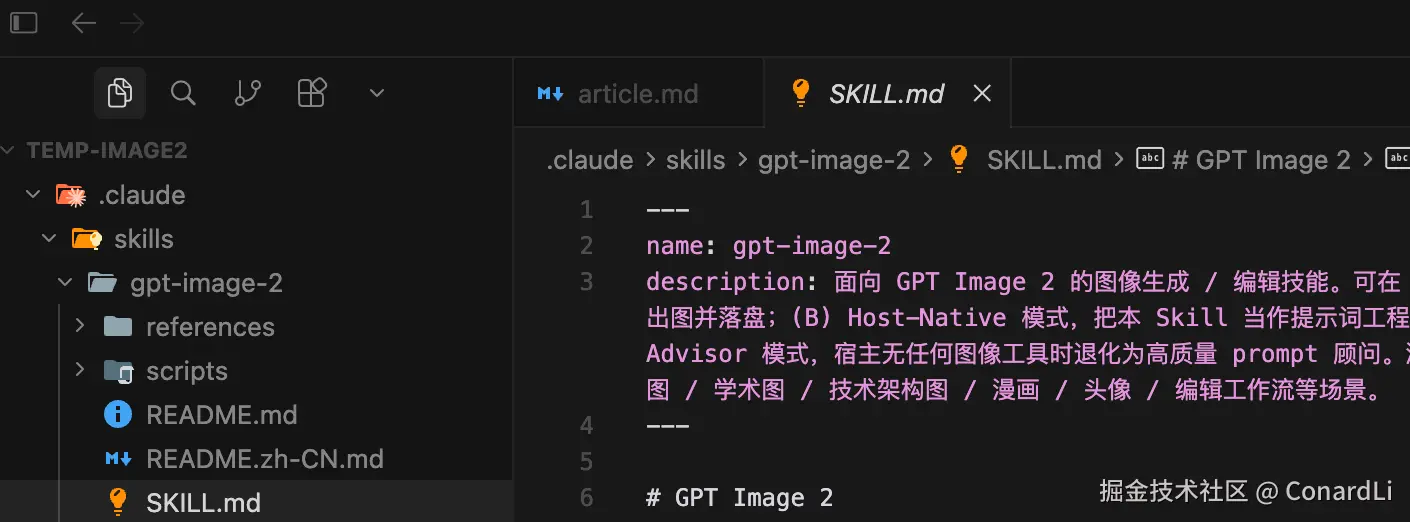Open the Extensions view
Viewport: 1410px width, 522px height.
pos(312,93)
